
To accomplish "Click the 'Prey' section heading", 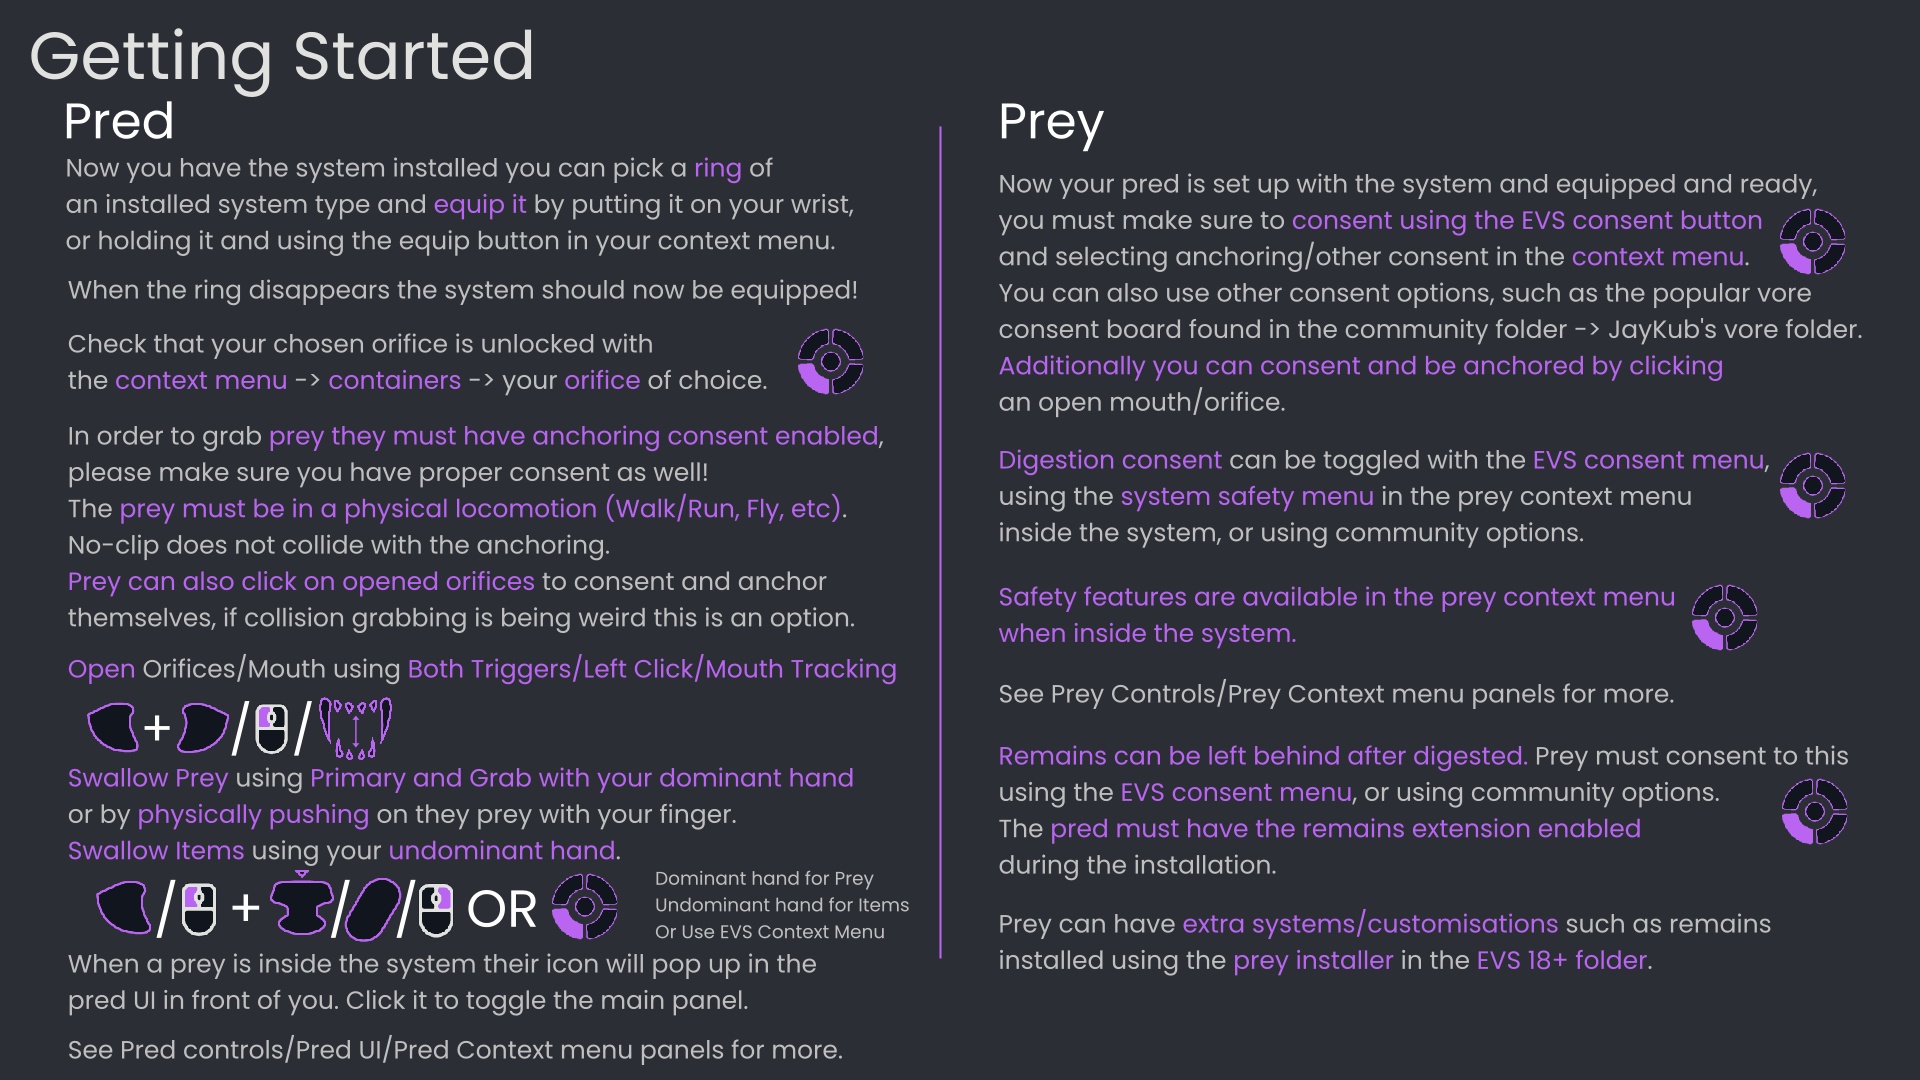I will (1050, 123).
